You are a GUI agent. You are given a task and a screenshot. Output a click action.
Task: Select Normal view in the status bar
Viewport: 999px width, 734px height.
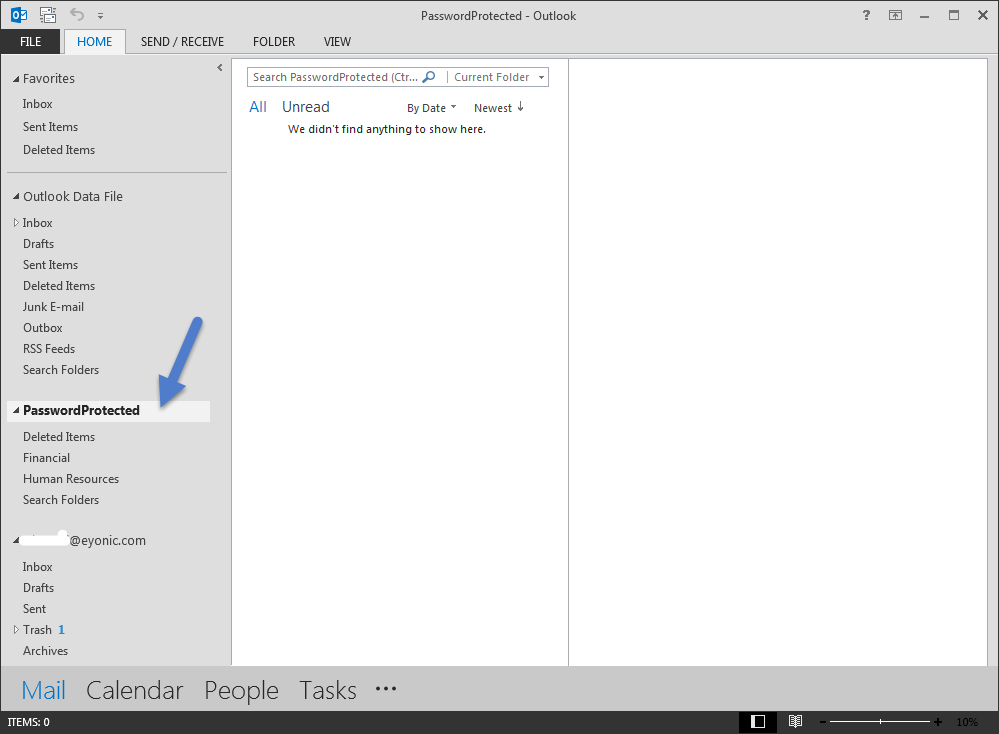[x=757, y=721]
